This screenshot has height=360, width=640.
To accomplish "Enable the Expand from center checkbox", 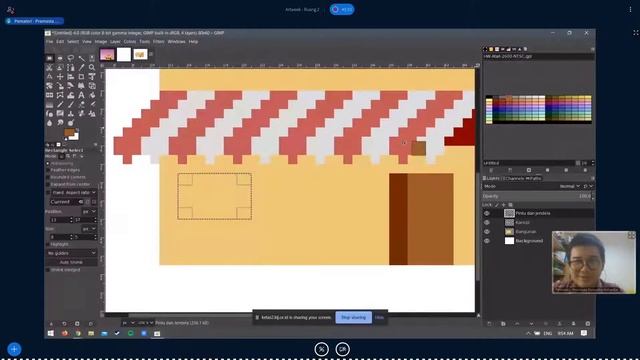I will pos(48,184).
